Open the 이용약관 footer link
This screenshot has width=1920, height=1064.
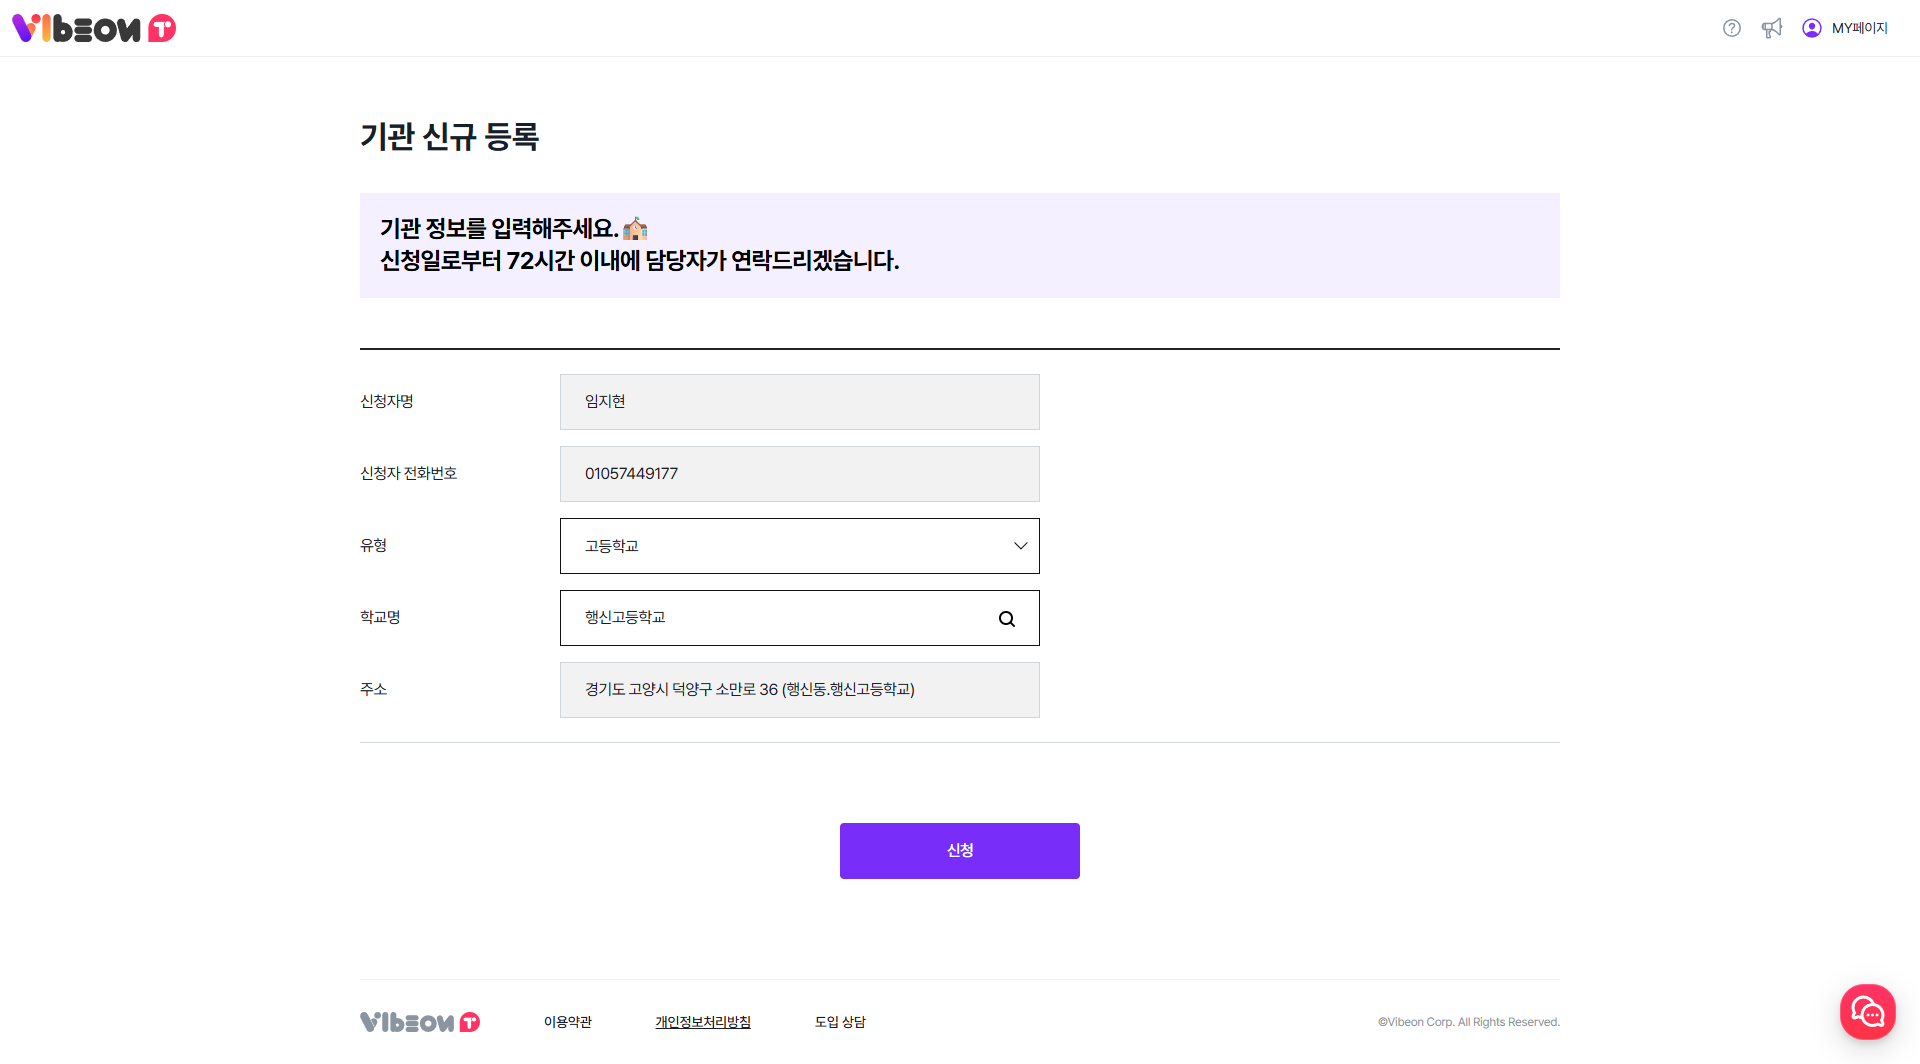568,1022
